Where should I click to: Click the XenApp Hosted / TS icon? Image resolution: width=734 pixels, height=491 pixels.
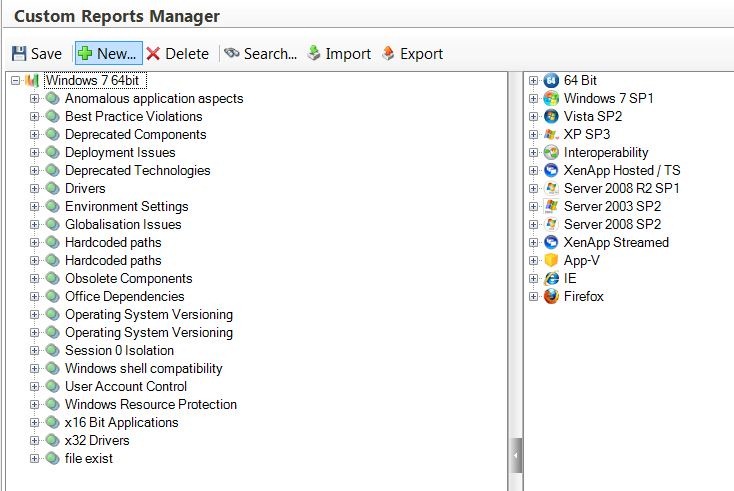(551, 170)
